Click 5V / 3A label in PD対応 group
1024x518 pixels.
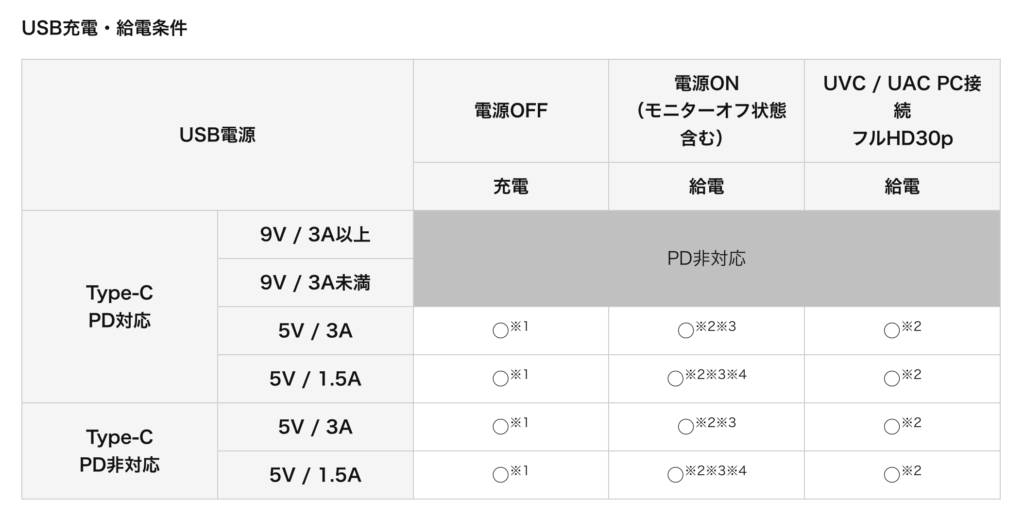[314, 331]
